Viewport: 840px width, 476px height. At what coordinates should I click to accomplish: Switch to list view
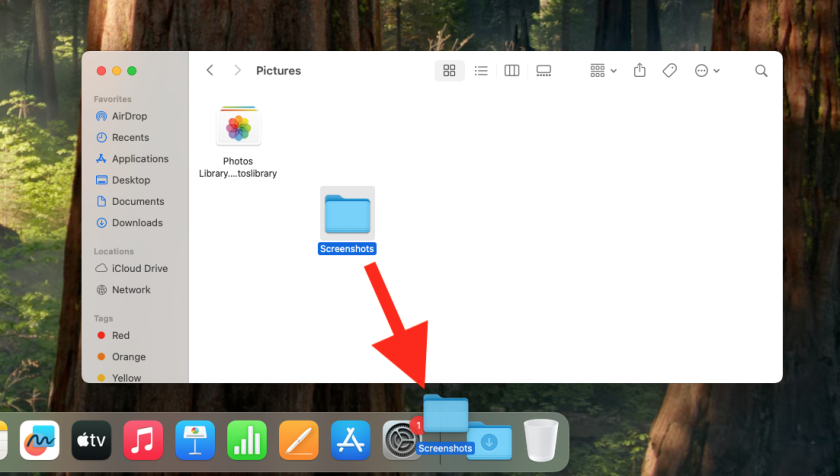point(481,71)
